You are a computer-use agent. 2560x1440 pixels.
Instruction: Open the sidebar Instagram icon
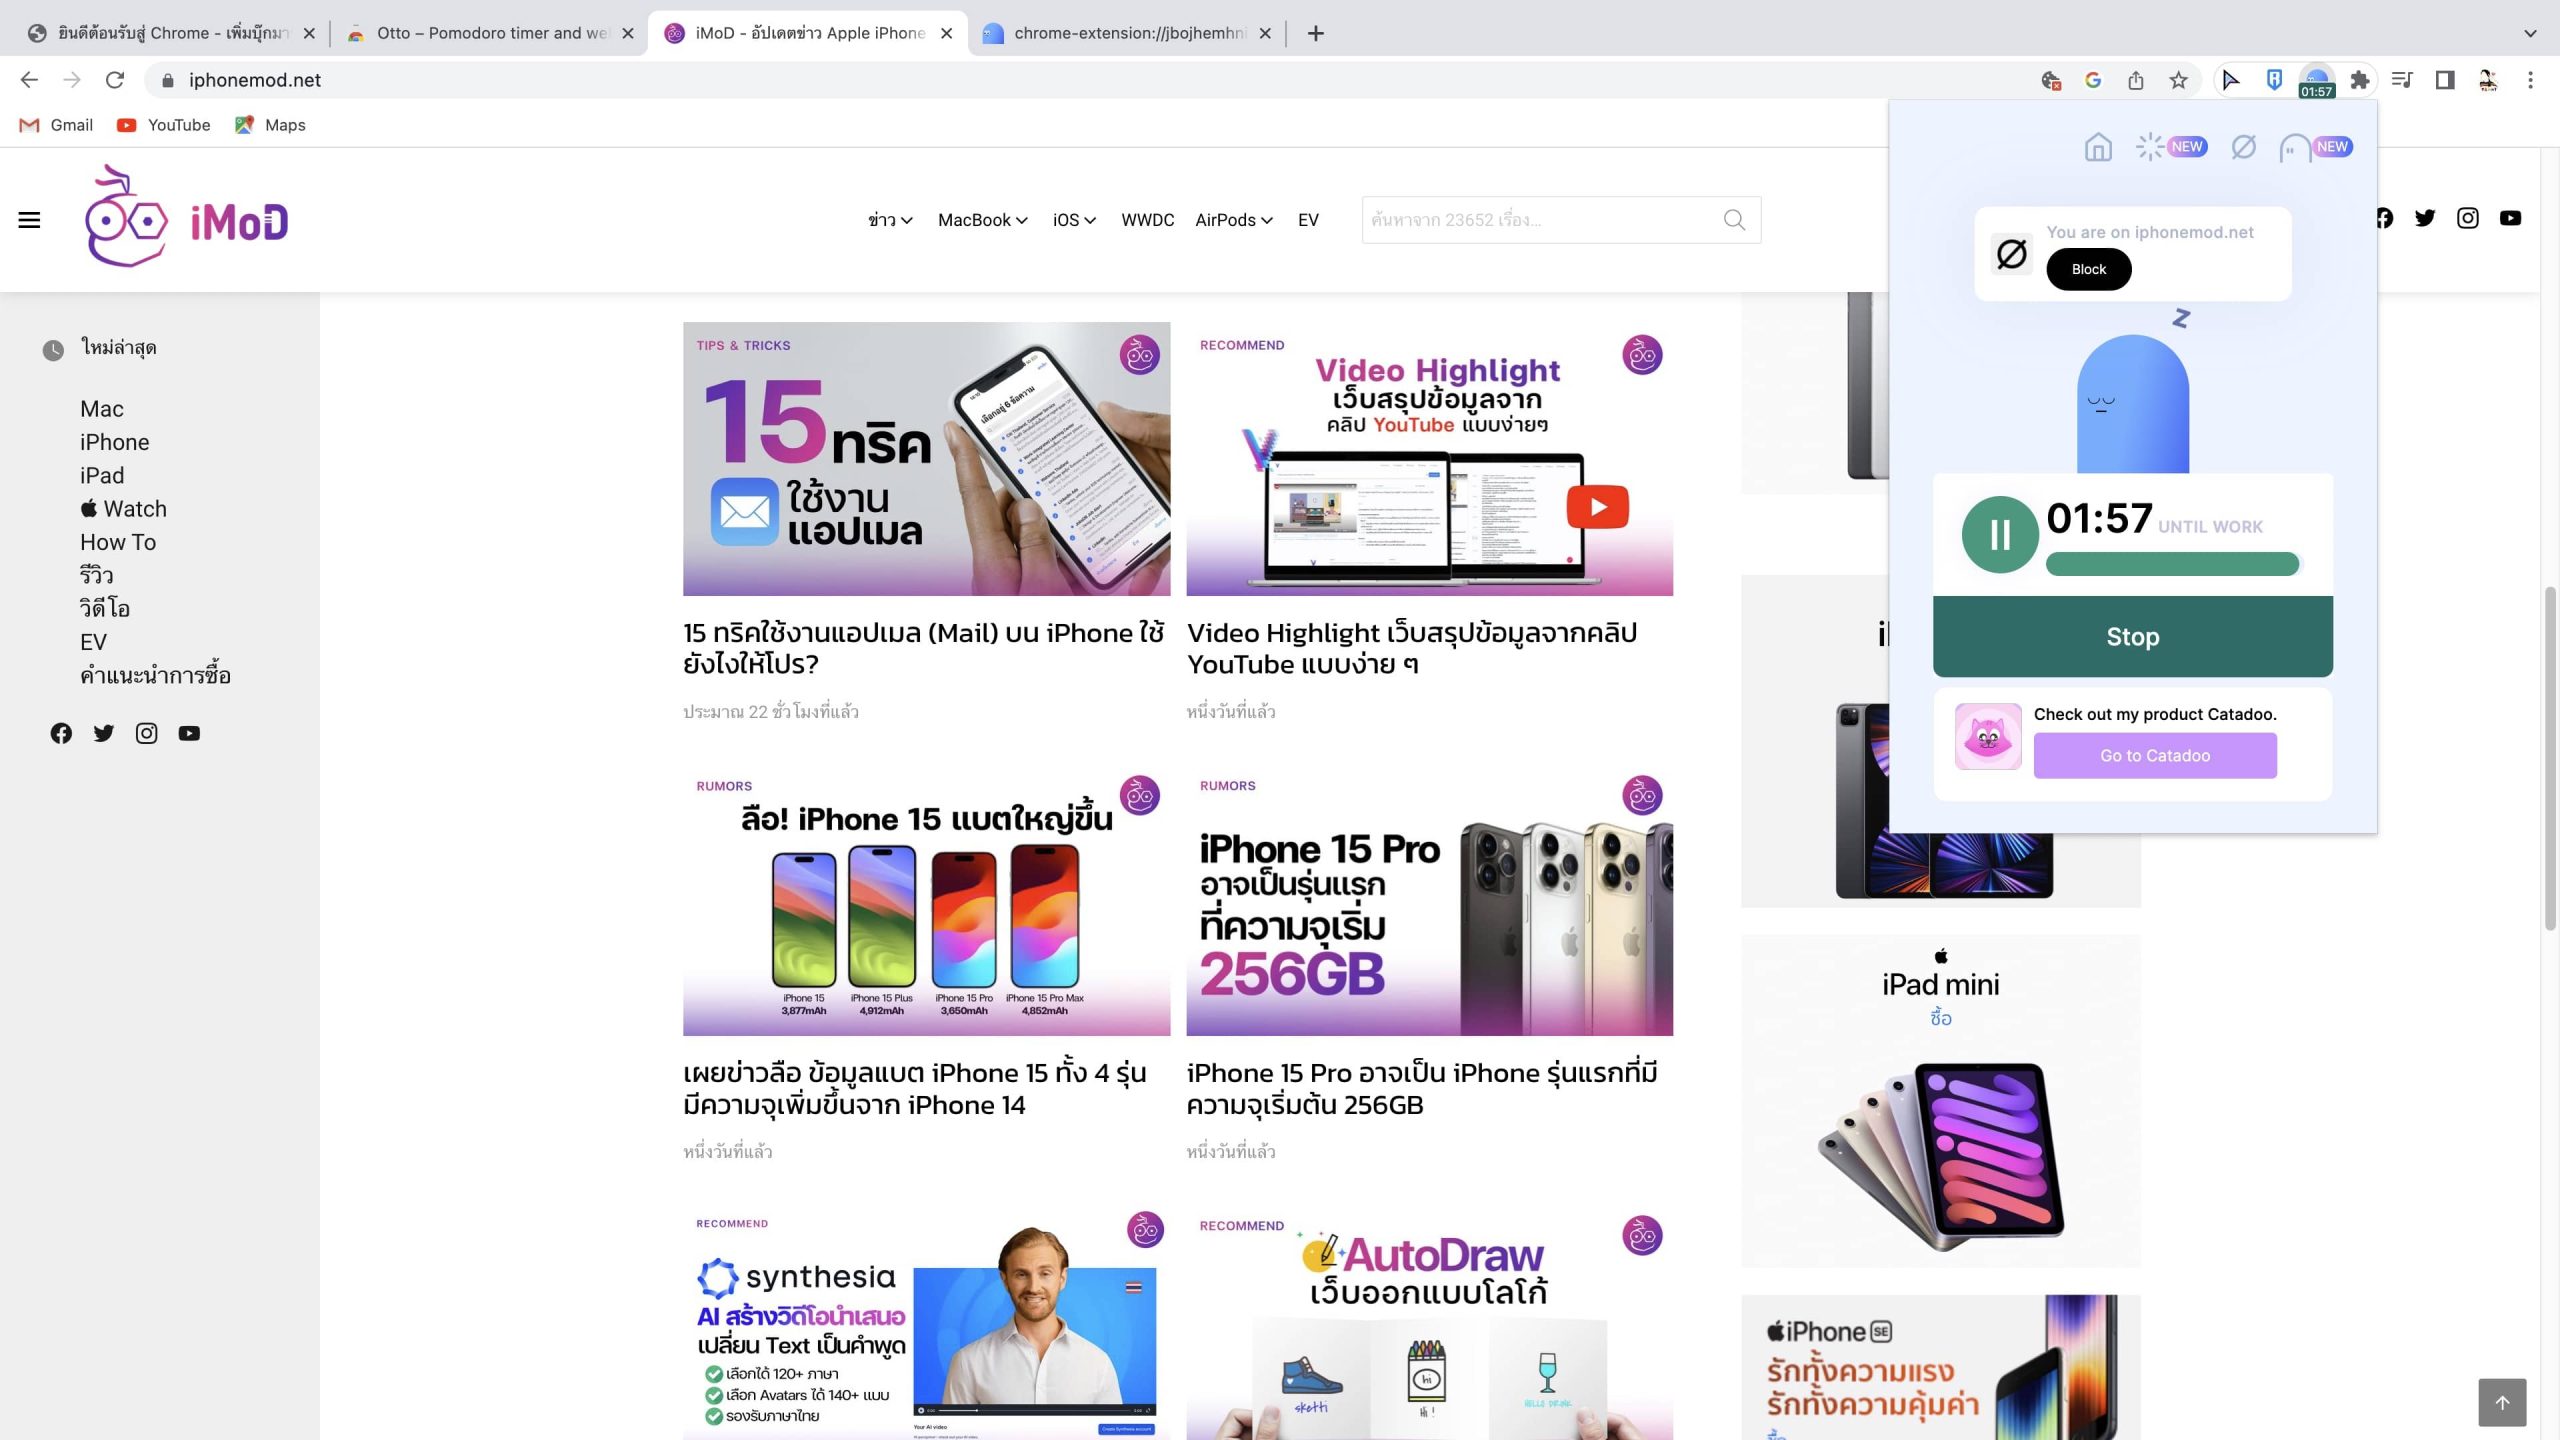(146, 733)
